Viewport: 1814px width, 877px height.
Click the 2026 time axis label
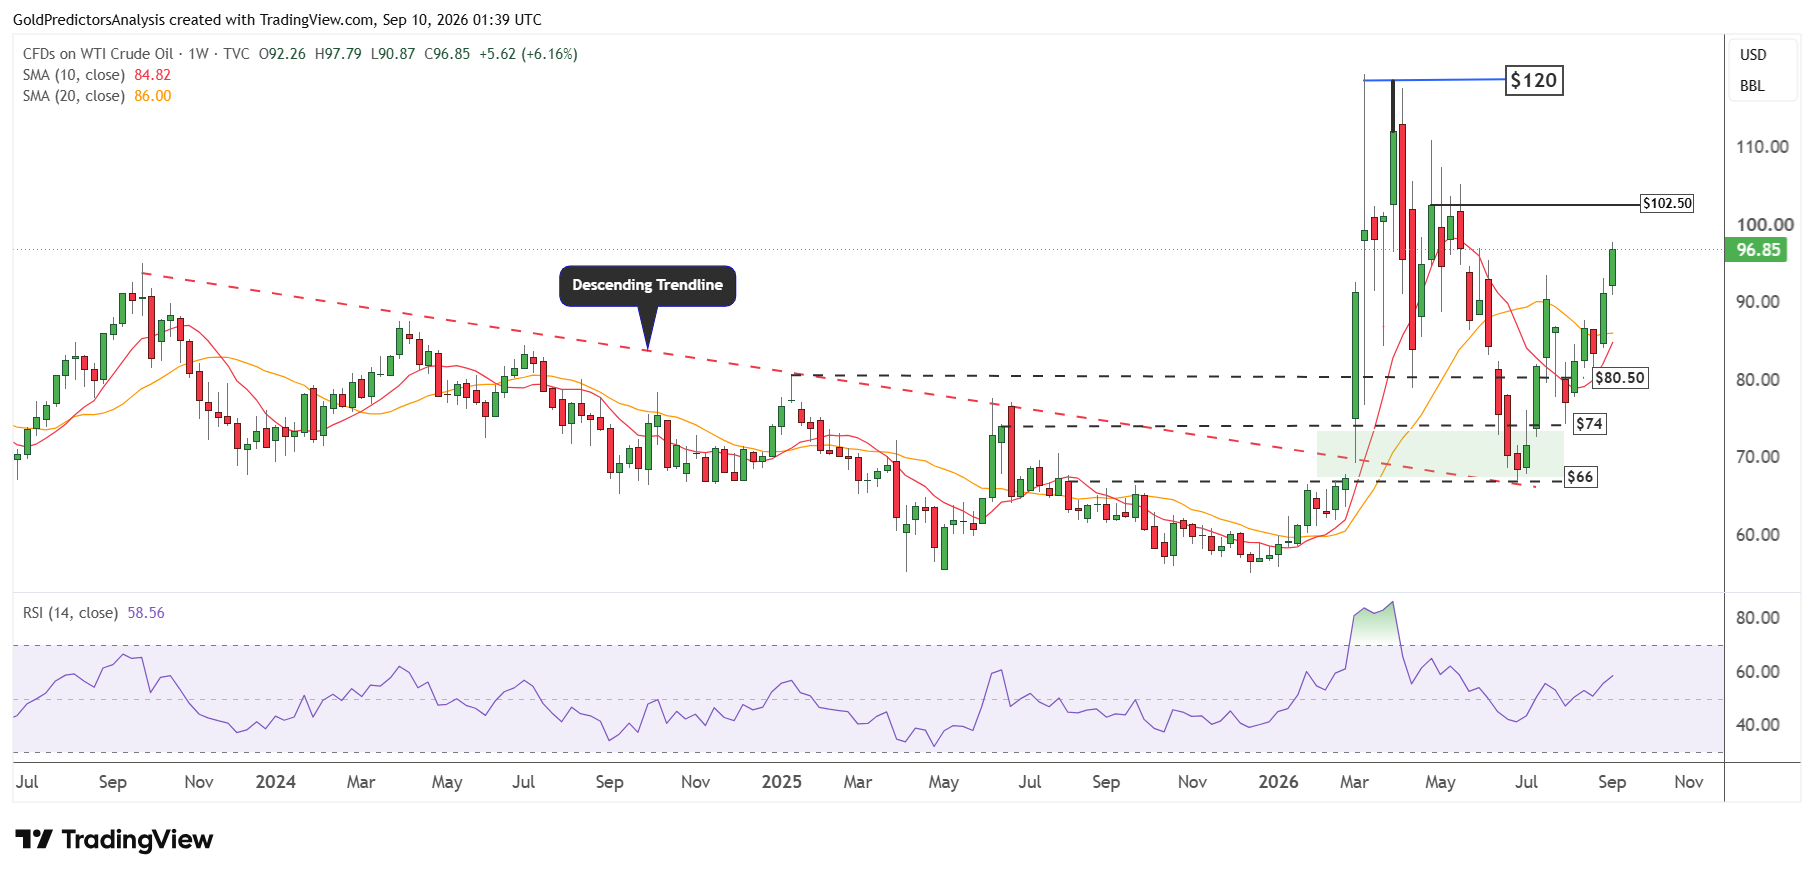click(1279, 782)
